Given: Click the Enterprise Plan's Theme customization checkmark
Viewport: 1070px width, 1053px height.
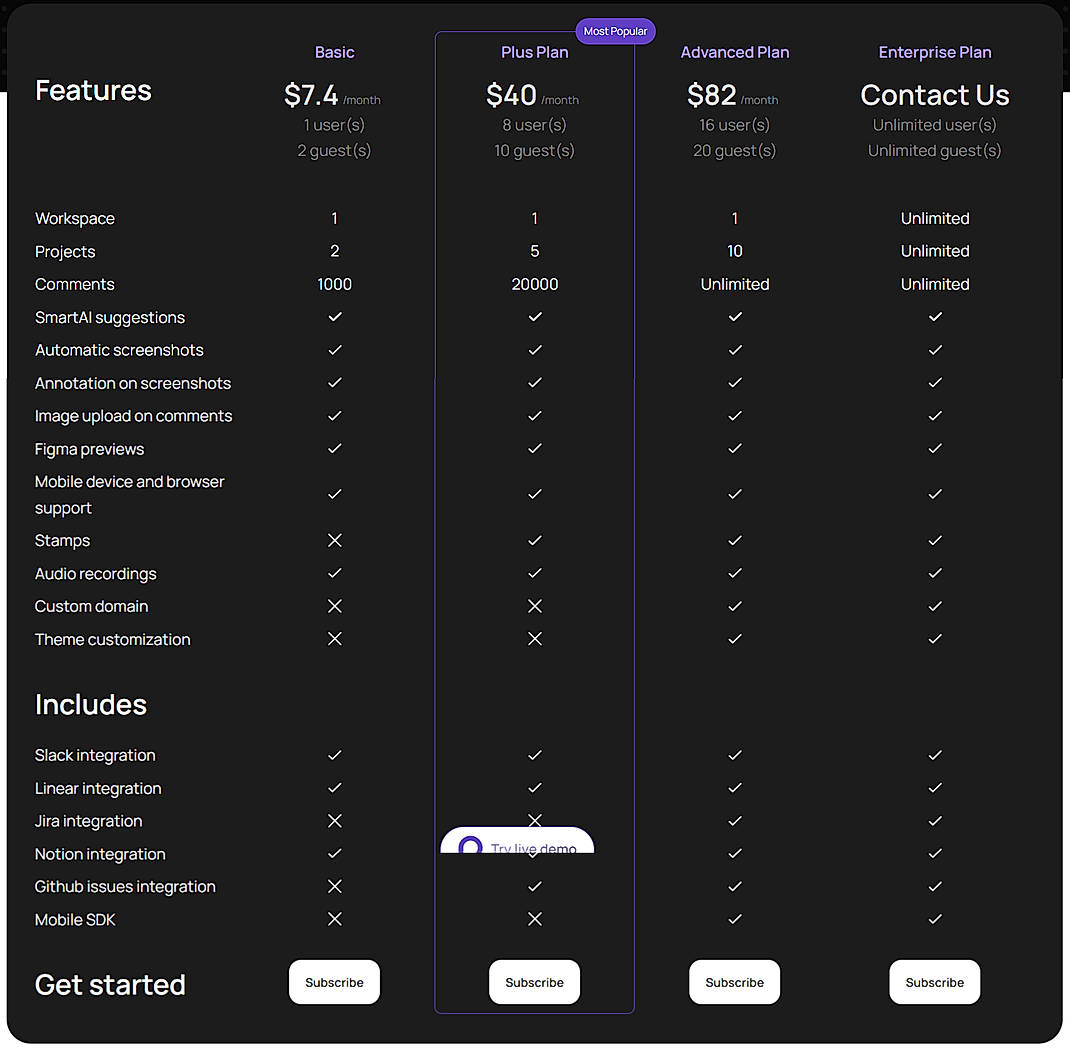Looking at the screenshot, I should click(x=935, y=639).
